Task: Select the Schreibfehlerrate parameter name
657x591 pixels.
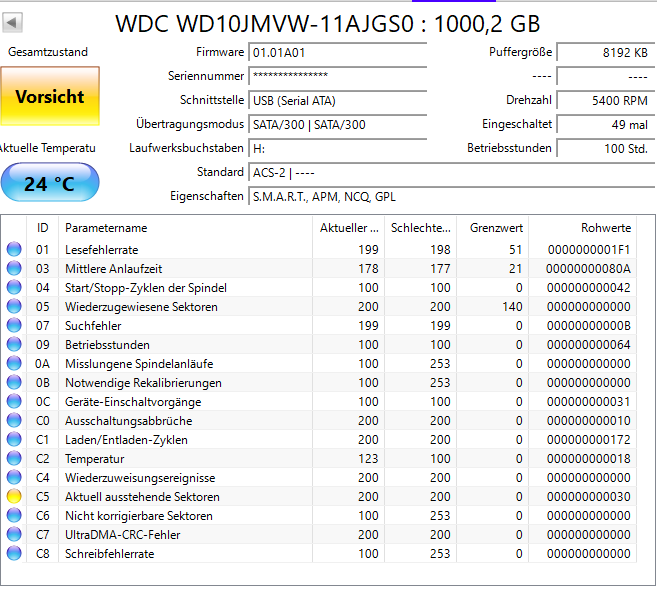Action: click(109, 554)
